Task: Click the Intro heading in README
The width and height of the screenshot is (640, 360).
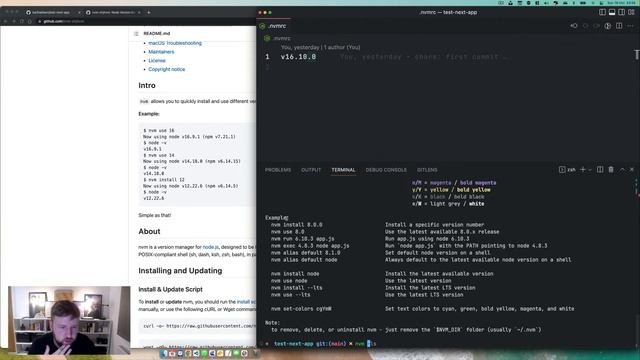Action: pos(147,85)
